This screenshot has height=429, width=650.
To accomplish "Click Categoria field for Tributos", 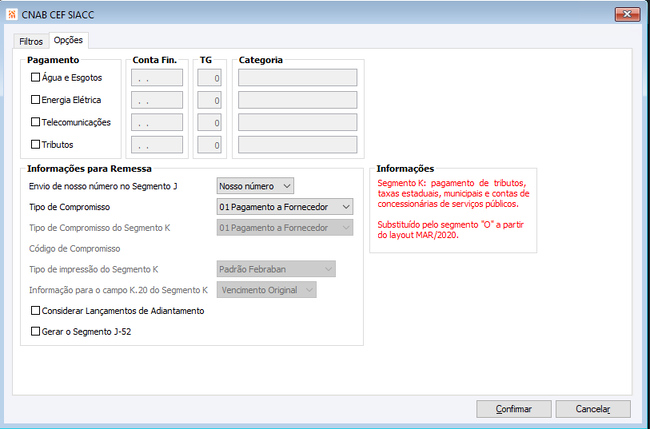I will pos(298,145).
